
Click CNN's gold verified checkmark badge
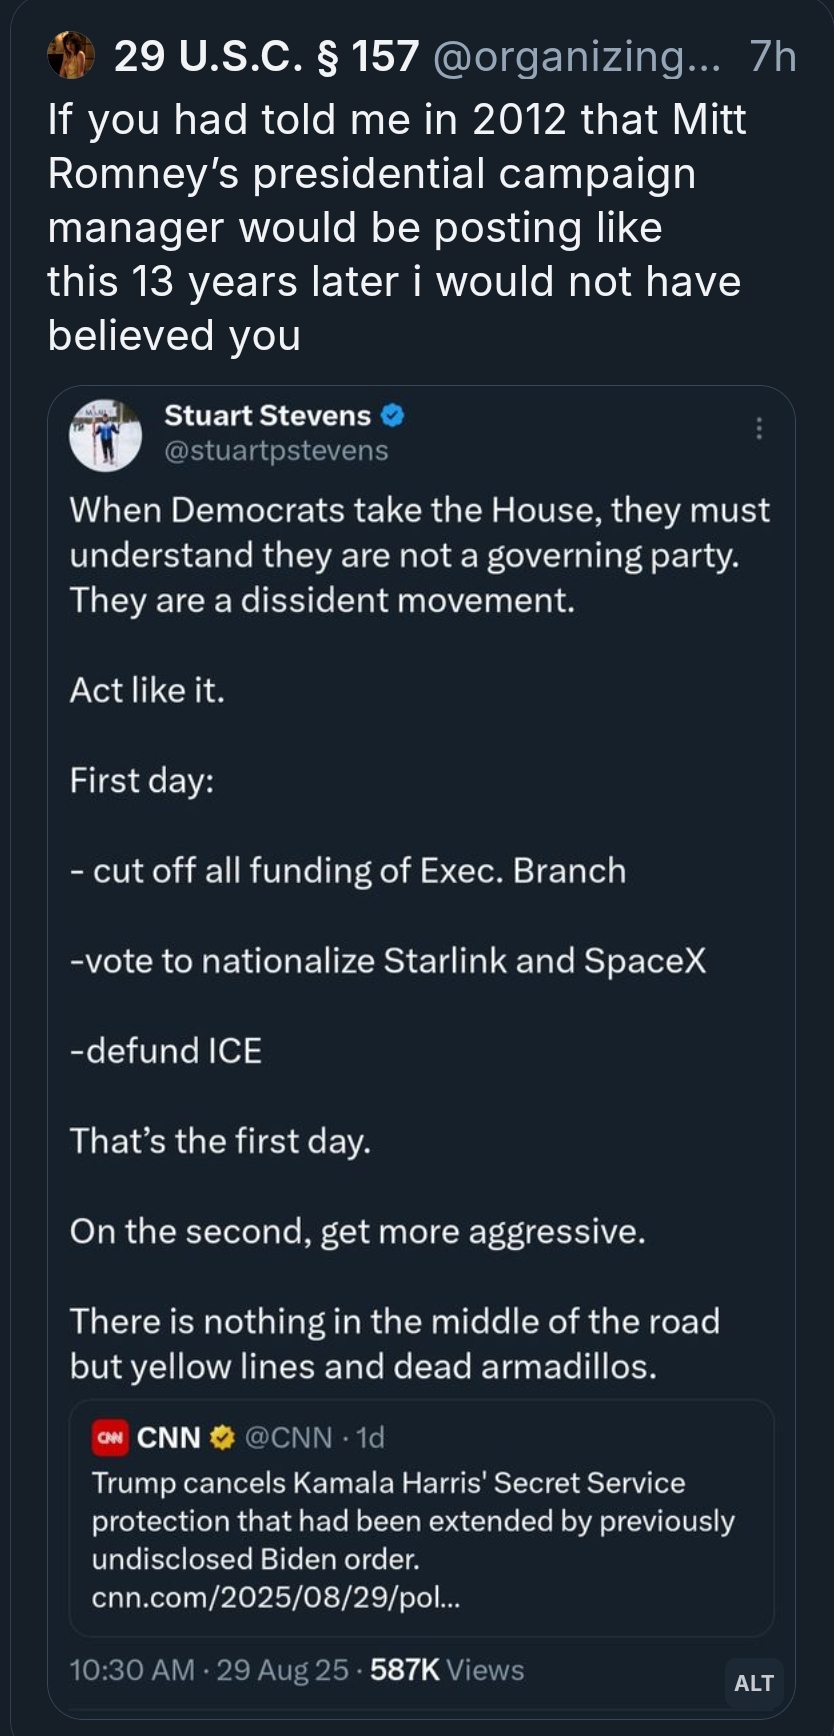pos(222,1437)
